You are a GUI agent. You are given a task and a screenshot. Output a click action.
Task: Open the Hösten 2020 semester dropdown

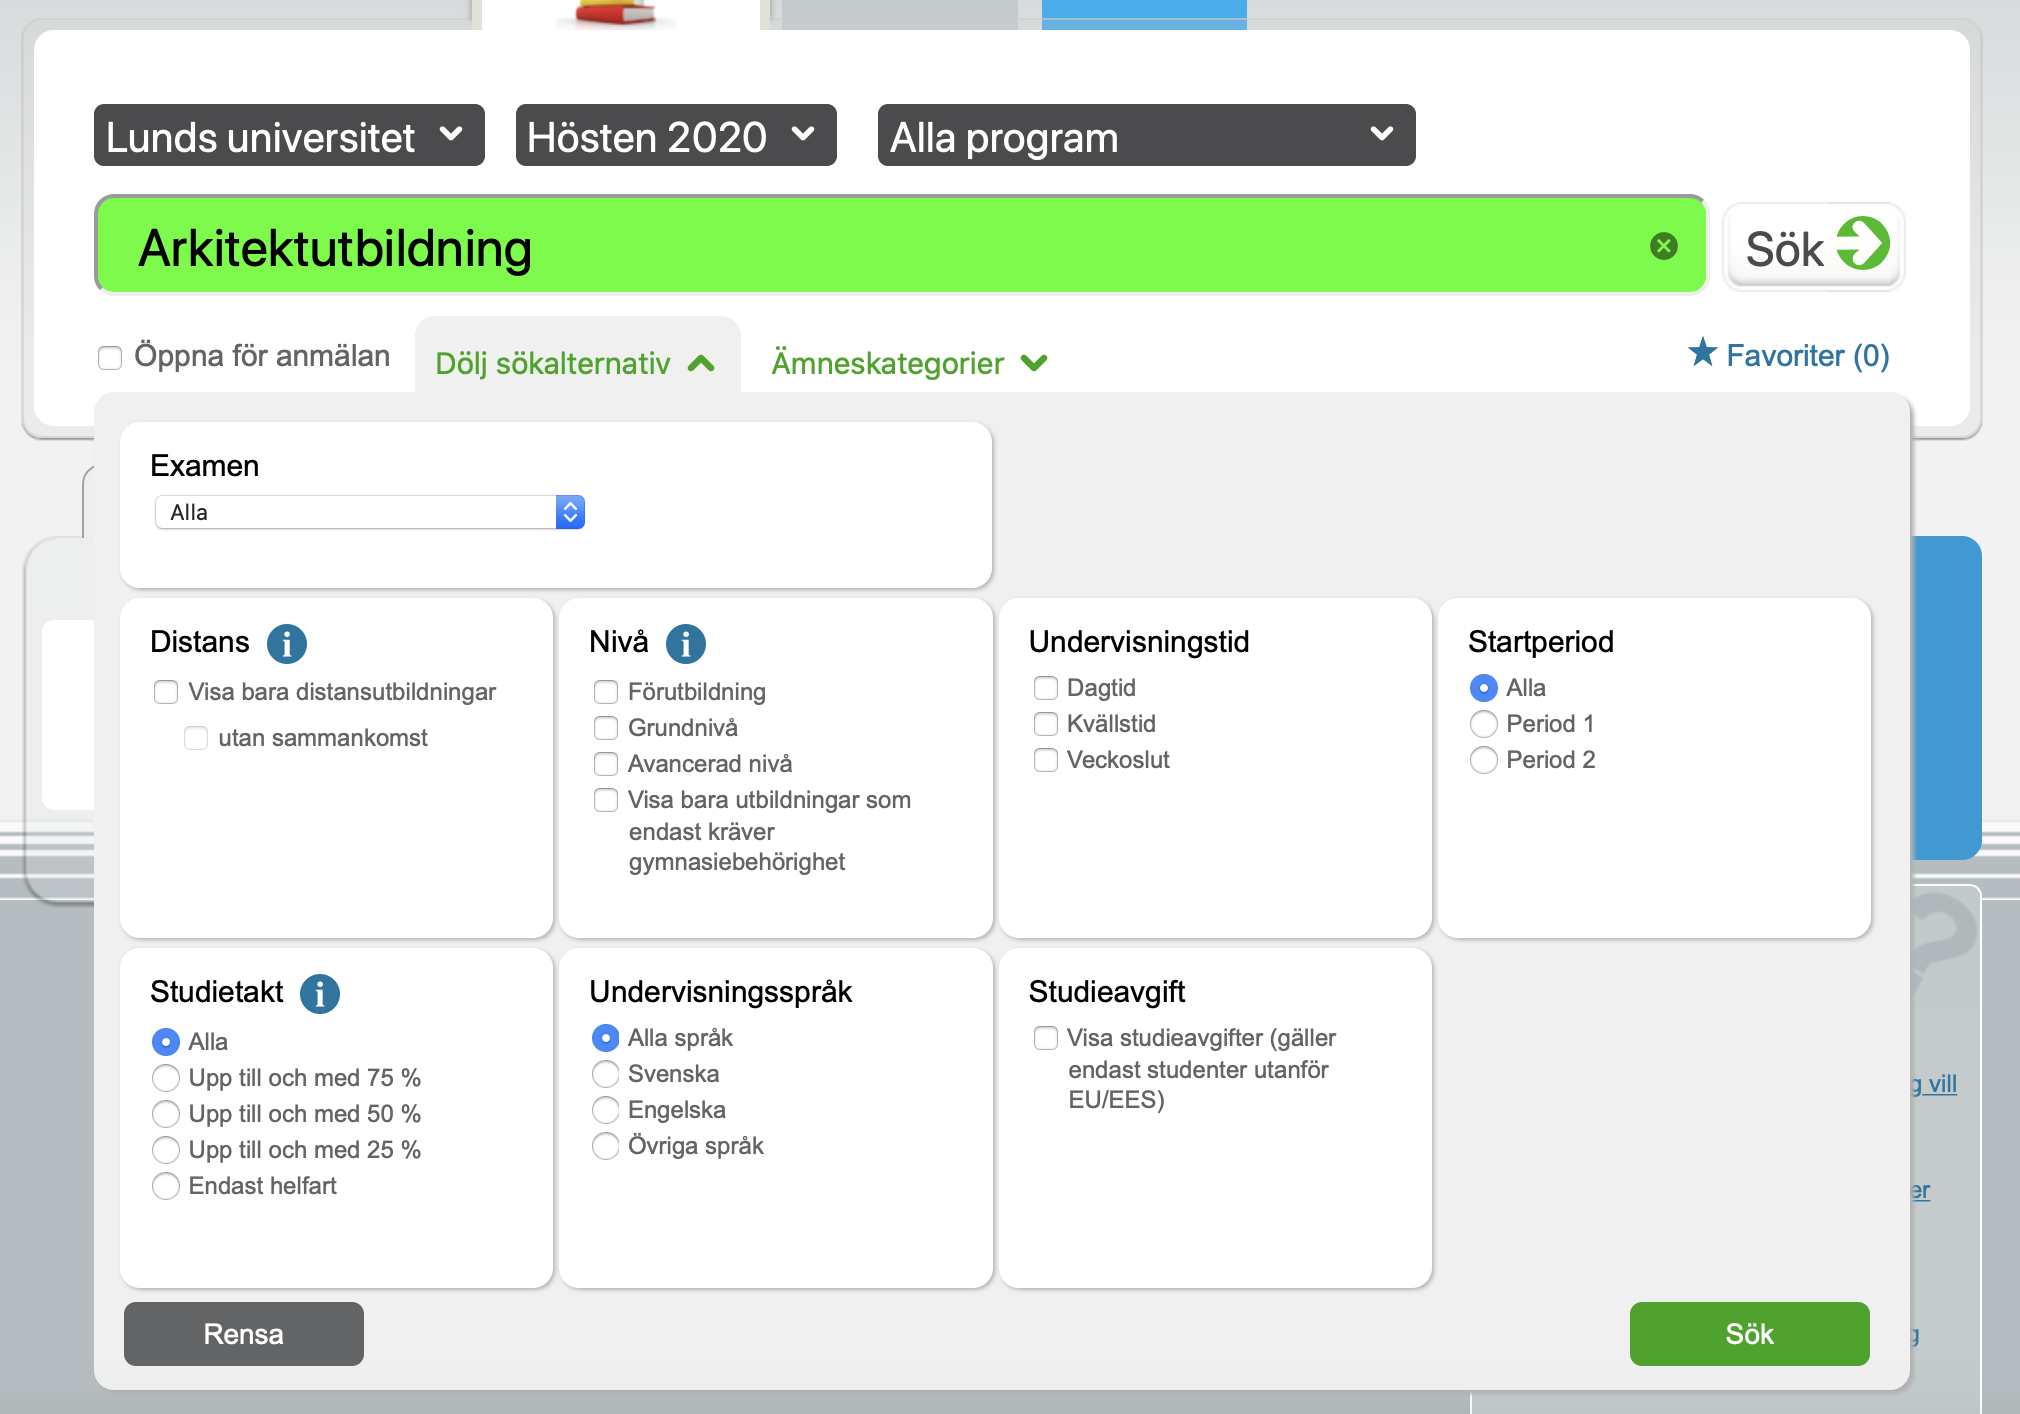[x=676, y=136]
